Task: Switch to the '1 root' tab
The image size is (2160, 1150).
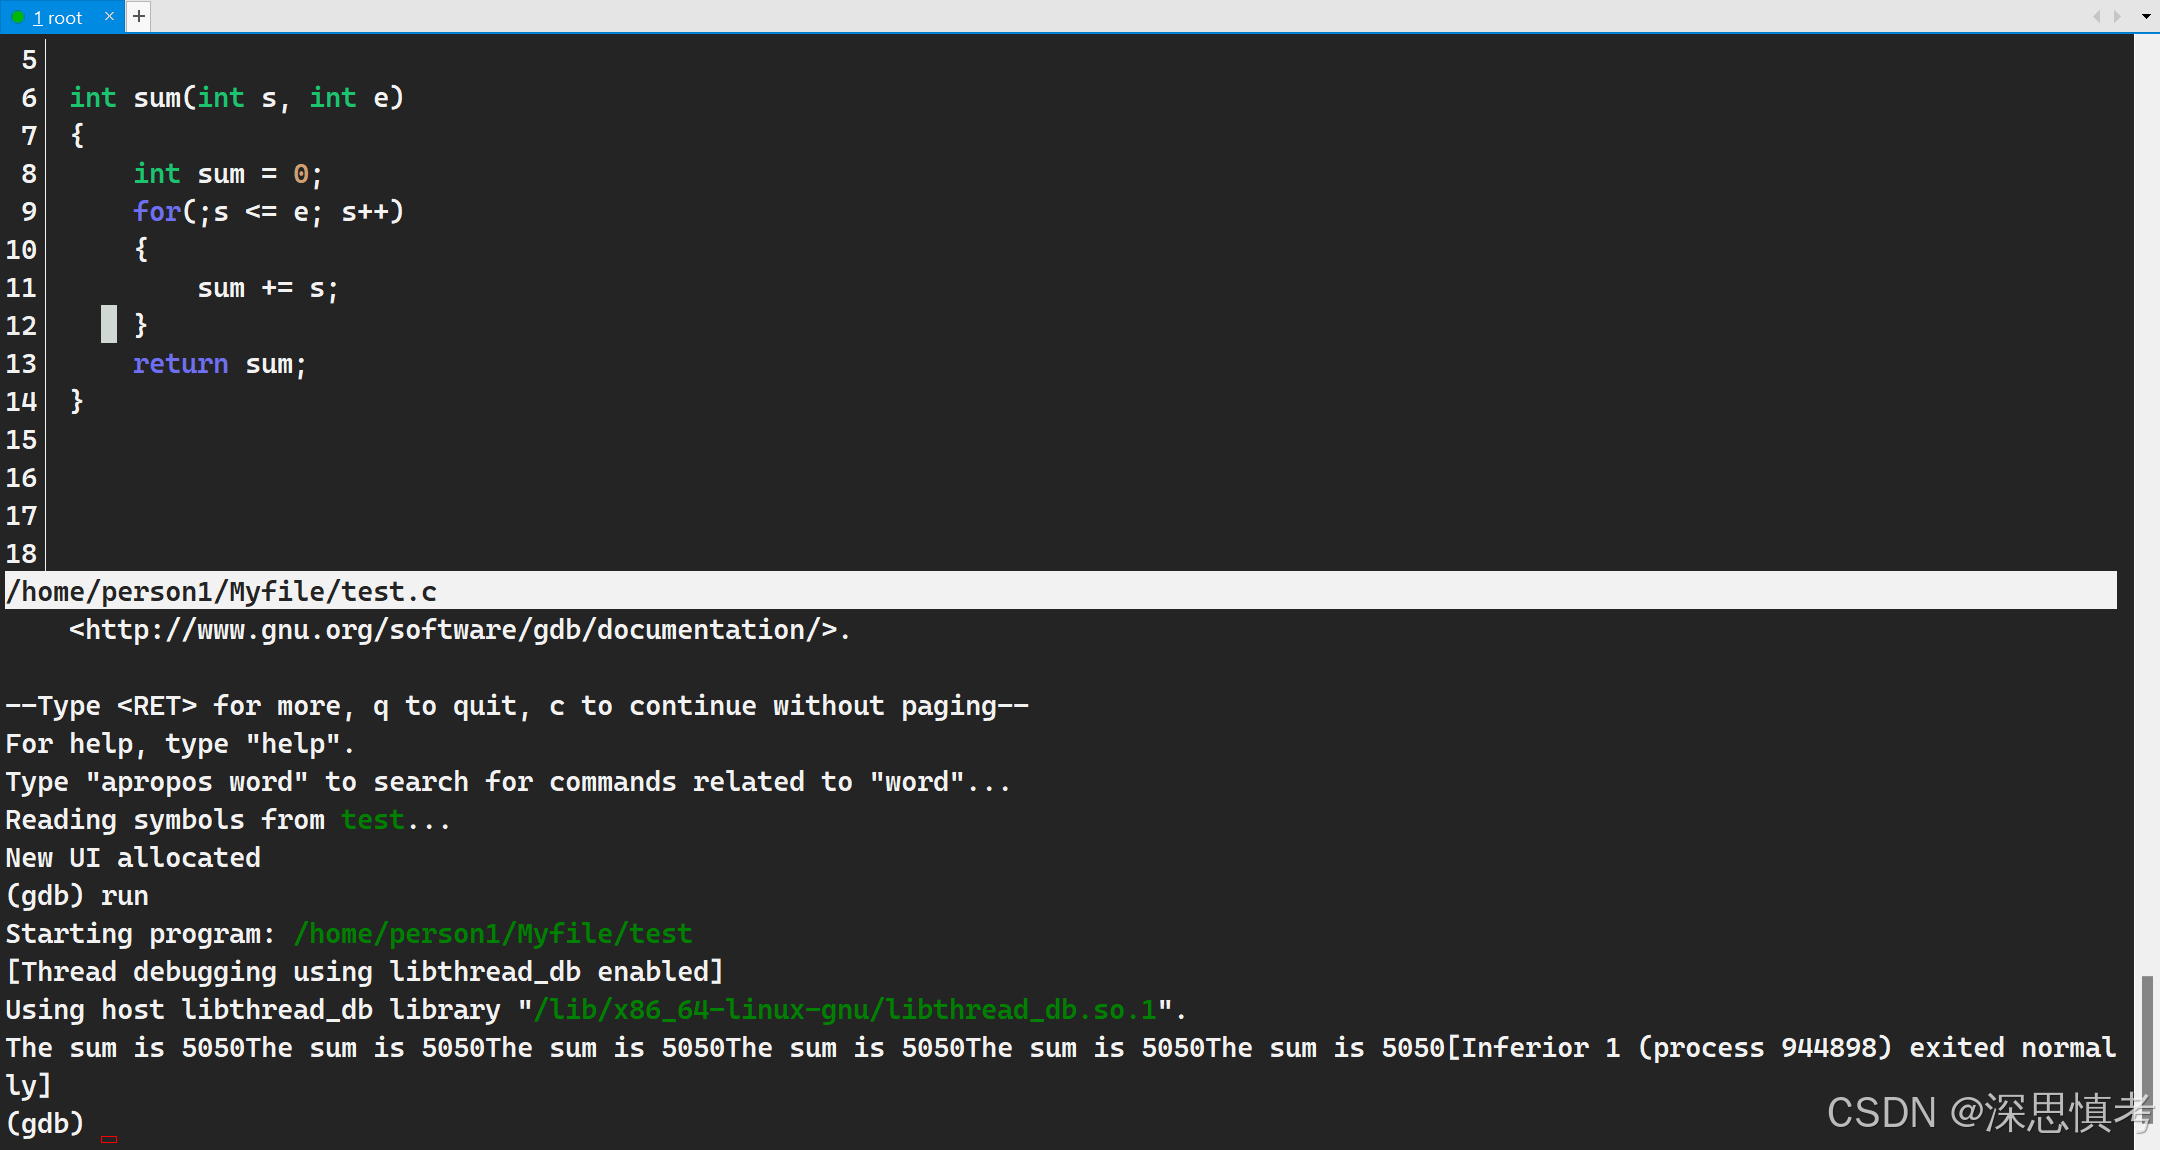Action: tap(58, 18)
